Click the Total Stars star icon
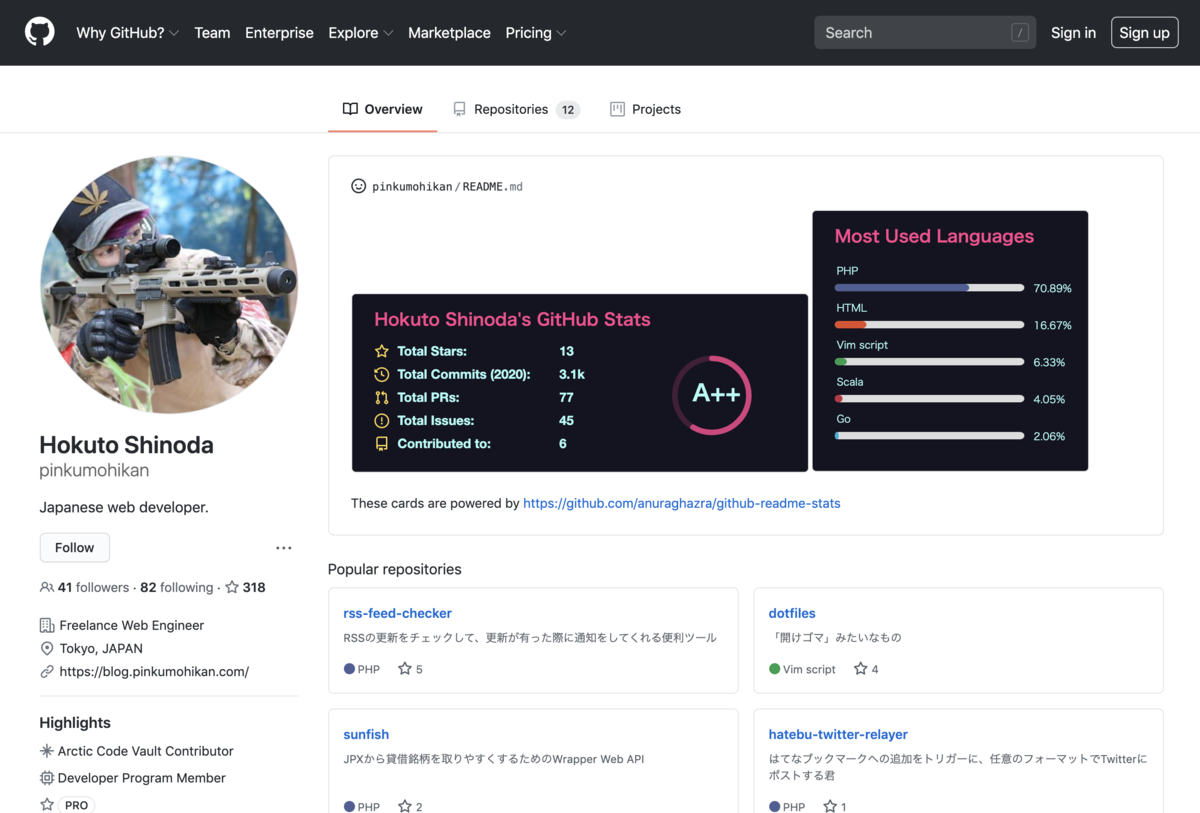Viewport: 1200px width, 813px height. click(x=381, y=351)
